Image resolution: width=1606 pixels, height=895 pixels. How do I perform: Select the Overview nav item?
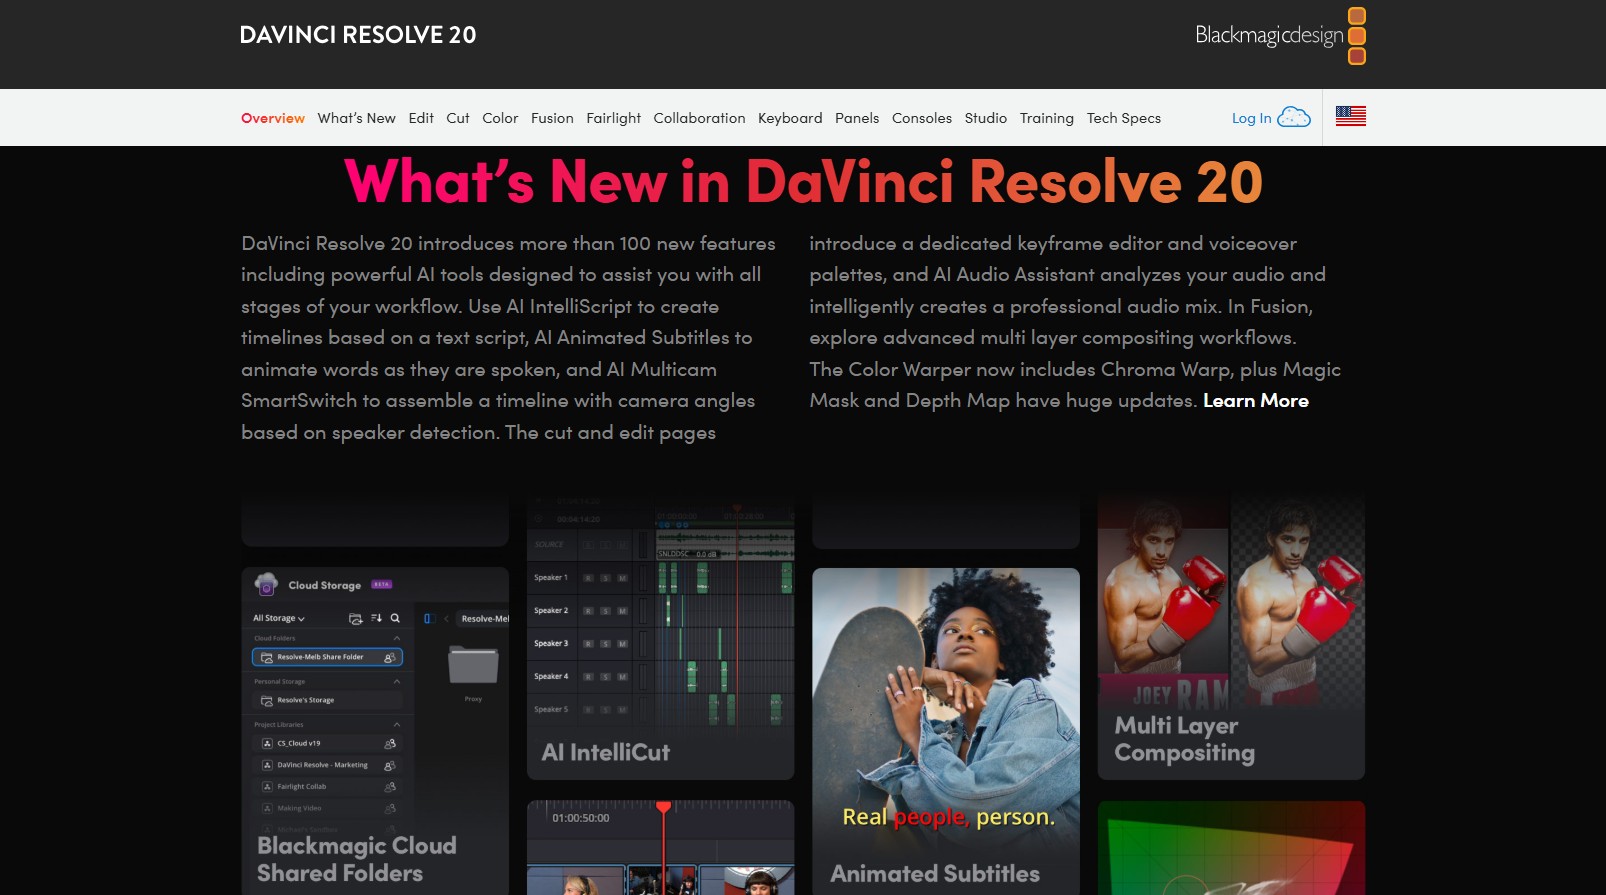pyautogui.click(x=273, y=118)
